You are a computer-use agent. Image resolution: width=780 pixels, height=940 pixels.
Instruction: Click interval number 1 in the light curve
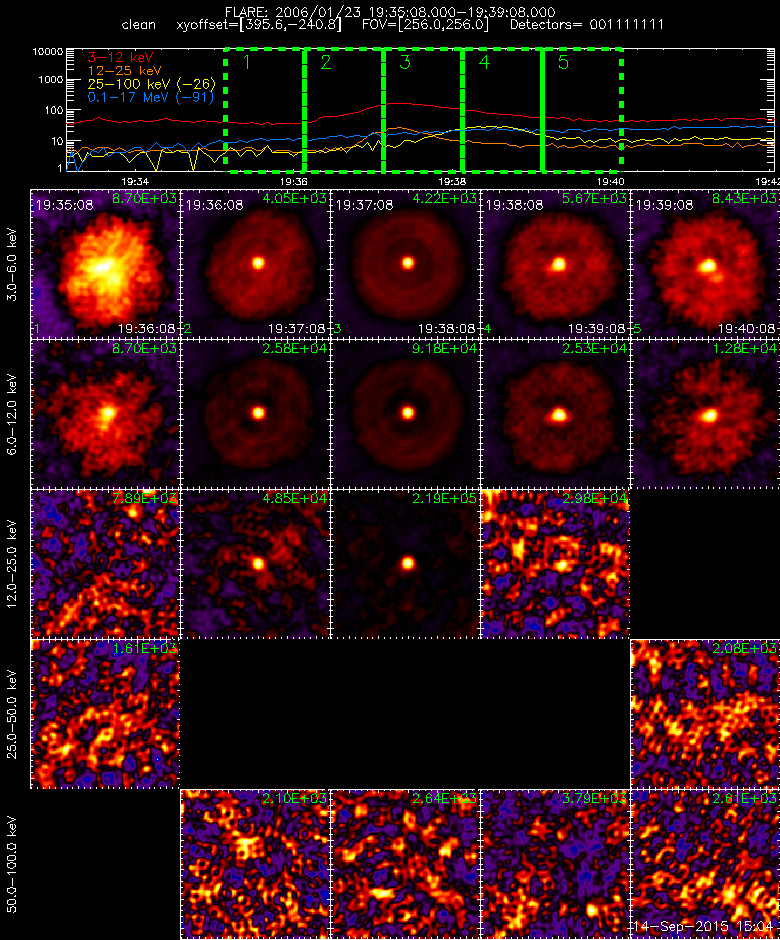click(x=246, y=62)
